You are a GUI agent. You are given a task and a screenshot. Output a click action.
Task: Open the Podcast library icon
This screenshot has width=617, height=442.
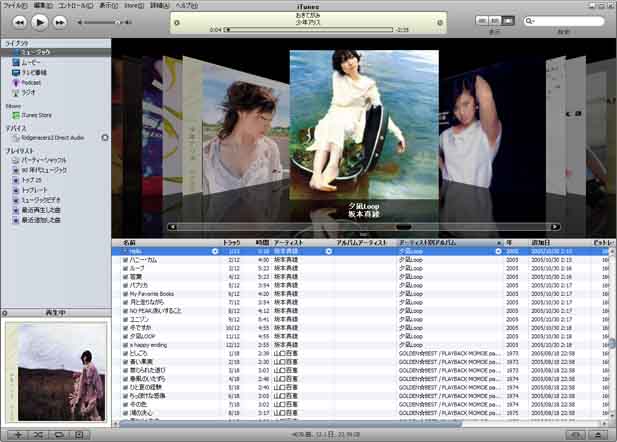click(x=16, y=83)
